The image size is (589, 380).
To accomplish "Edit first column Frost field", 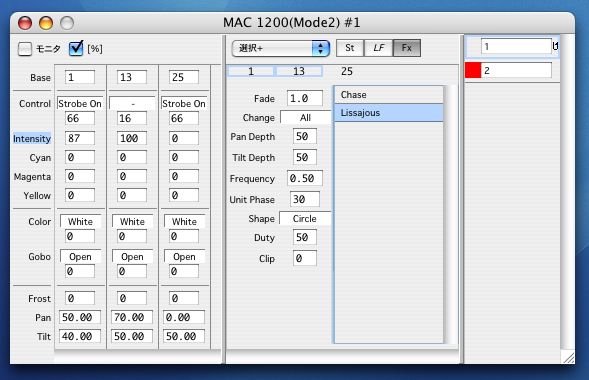I will [80, 298].
